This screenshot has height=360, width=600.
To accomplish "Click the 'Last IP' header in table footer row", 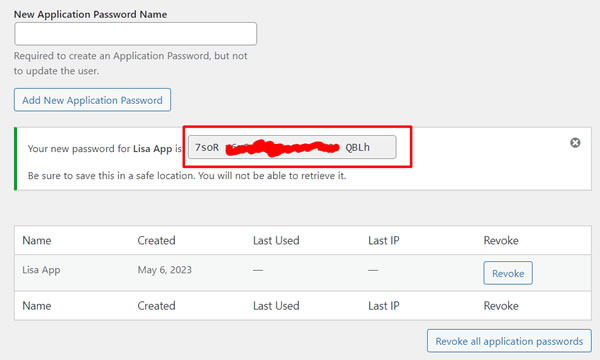I will pyautogui.click(x=383, y=306).
